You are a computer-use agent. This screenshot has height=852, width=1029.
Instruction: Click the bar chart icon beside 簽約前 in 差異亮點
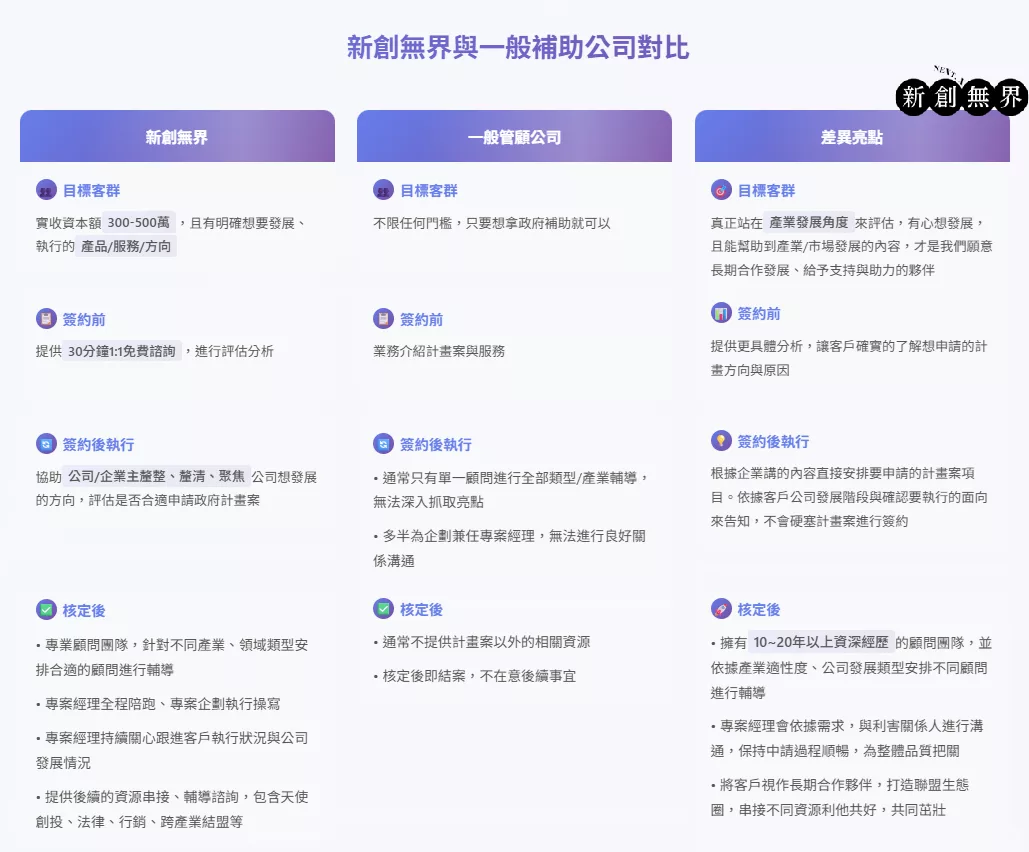point(721,313)
